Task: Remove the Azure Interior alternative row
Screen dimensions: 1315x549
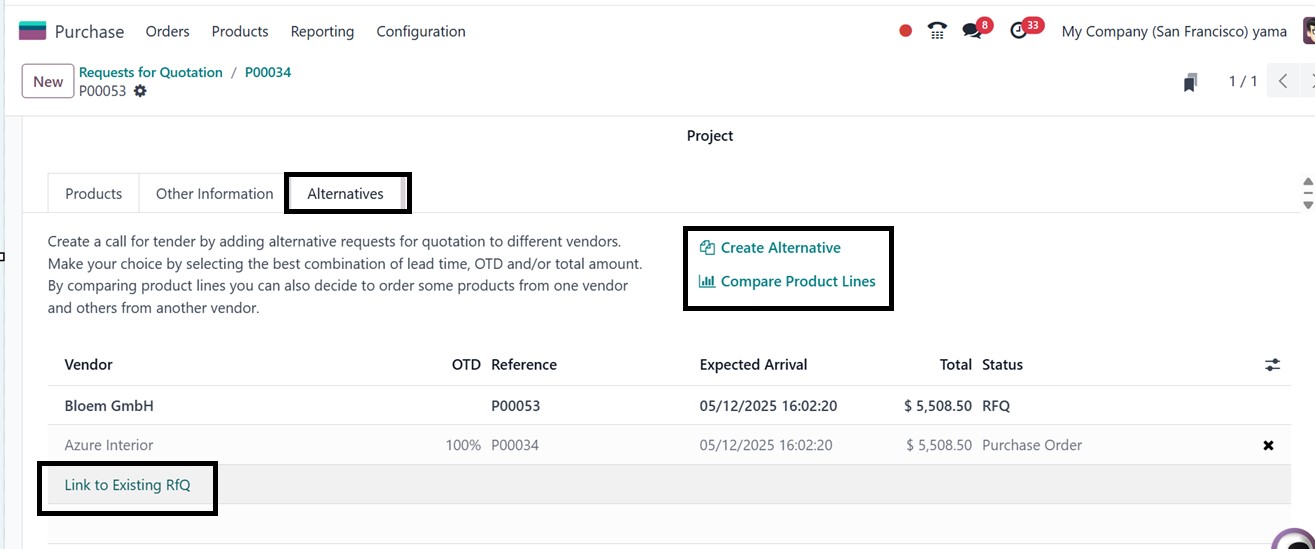Action: pyautogui.click(x=1268, y=446)
